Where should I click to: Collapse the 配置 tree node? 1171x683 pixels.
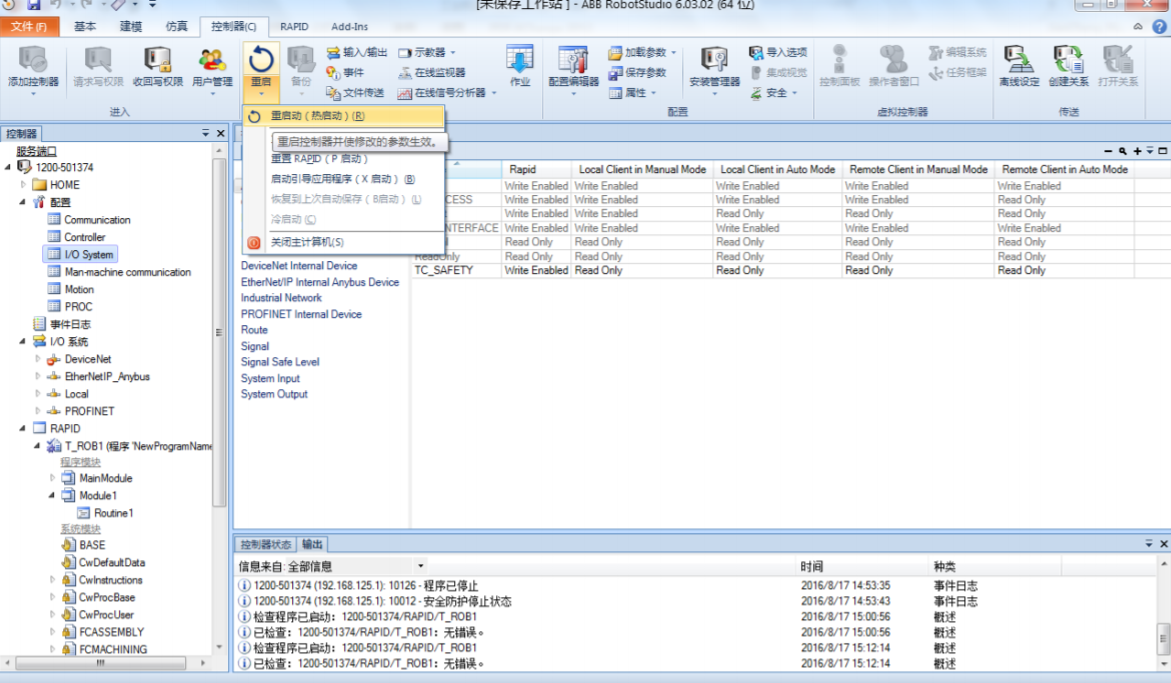point(22,202)
